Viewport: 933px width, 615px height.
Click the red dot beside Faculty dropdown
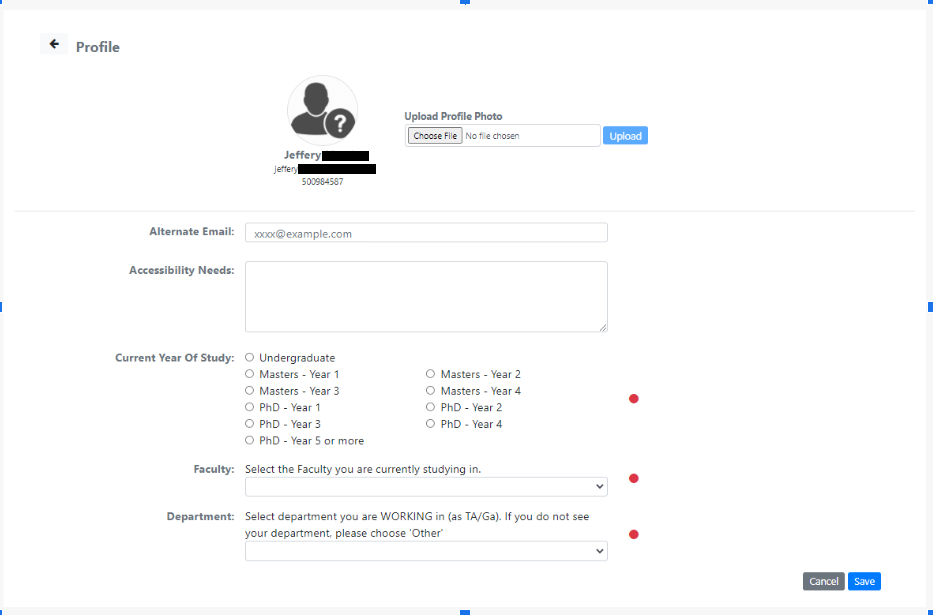click(x=633, y=478)
